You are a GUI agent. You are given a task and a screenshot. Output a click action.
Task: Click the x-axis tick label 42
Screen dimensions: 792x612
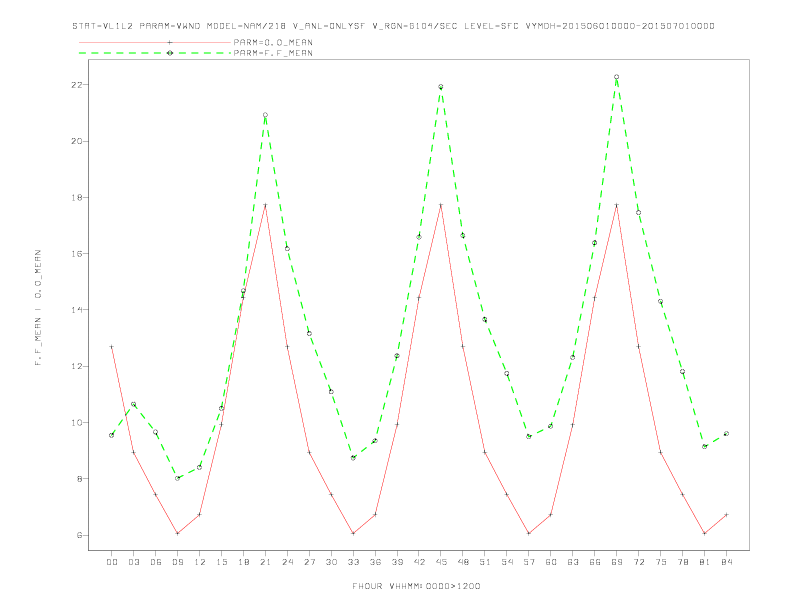[419, 562]
